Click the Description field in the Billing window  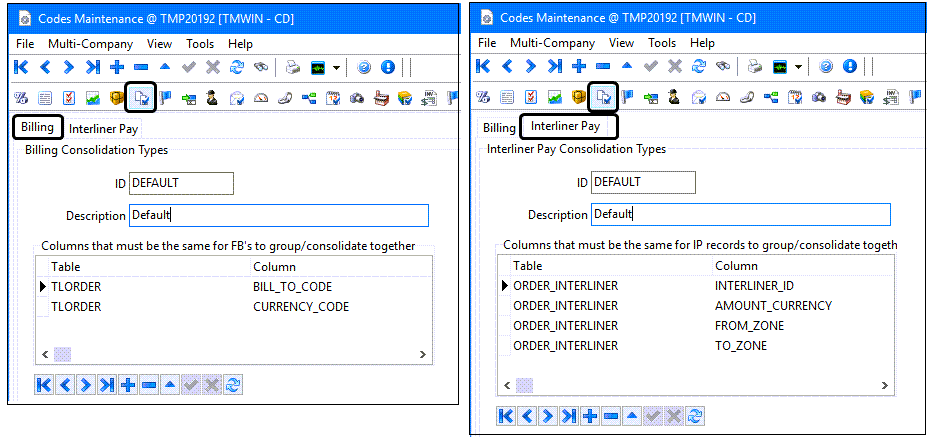pos(278,215)
